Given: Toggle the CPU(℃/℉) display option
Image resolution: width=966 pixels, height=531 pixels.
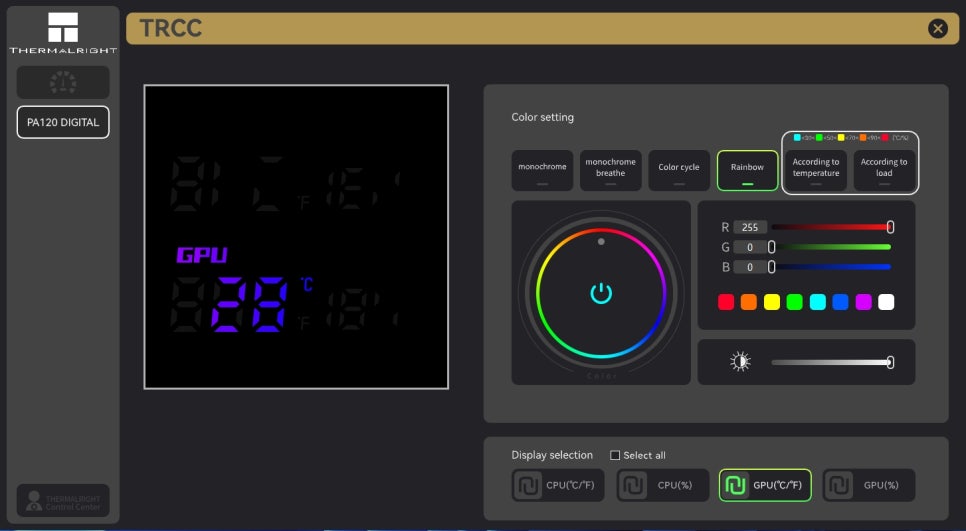Looking at the screenshot, I should pos(558,485).
